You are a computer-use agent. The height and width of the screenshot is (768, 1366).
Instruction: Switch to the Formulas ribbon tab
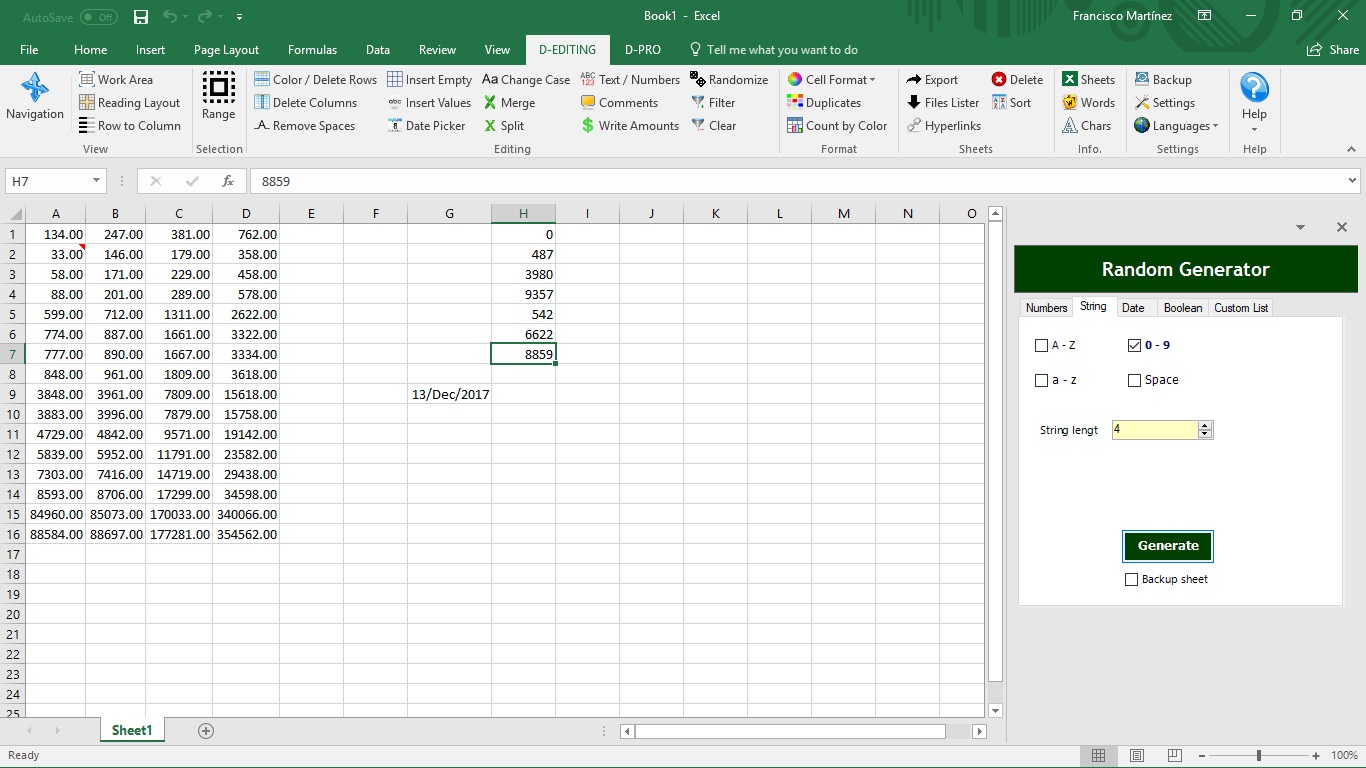(312, 50)
